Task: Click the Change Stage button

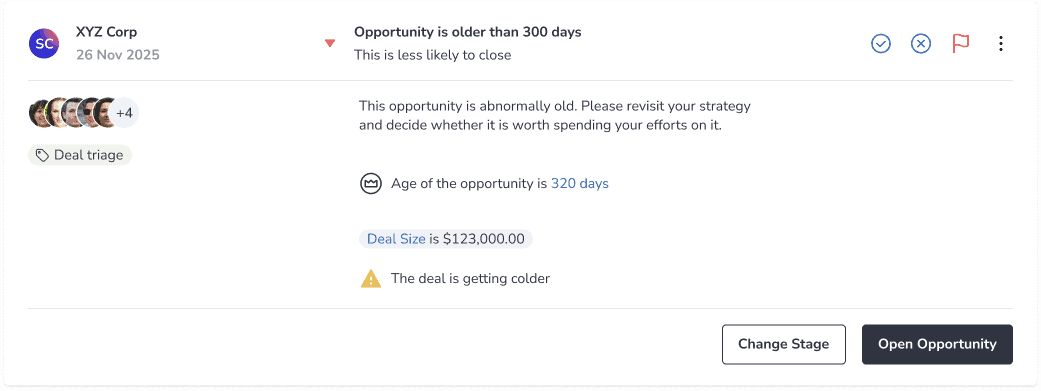Action: (783, 345)
